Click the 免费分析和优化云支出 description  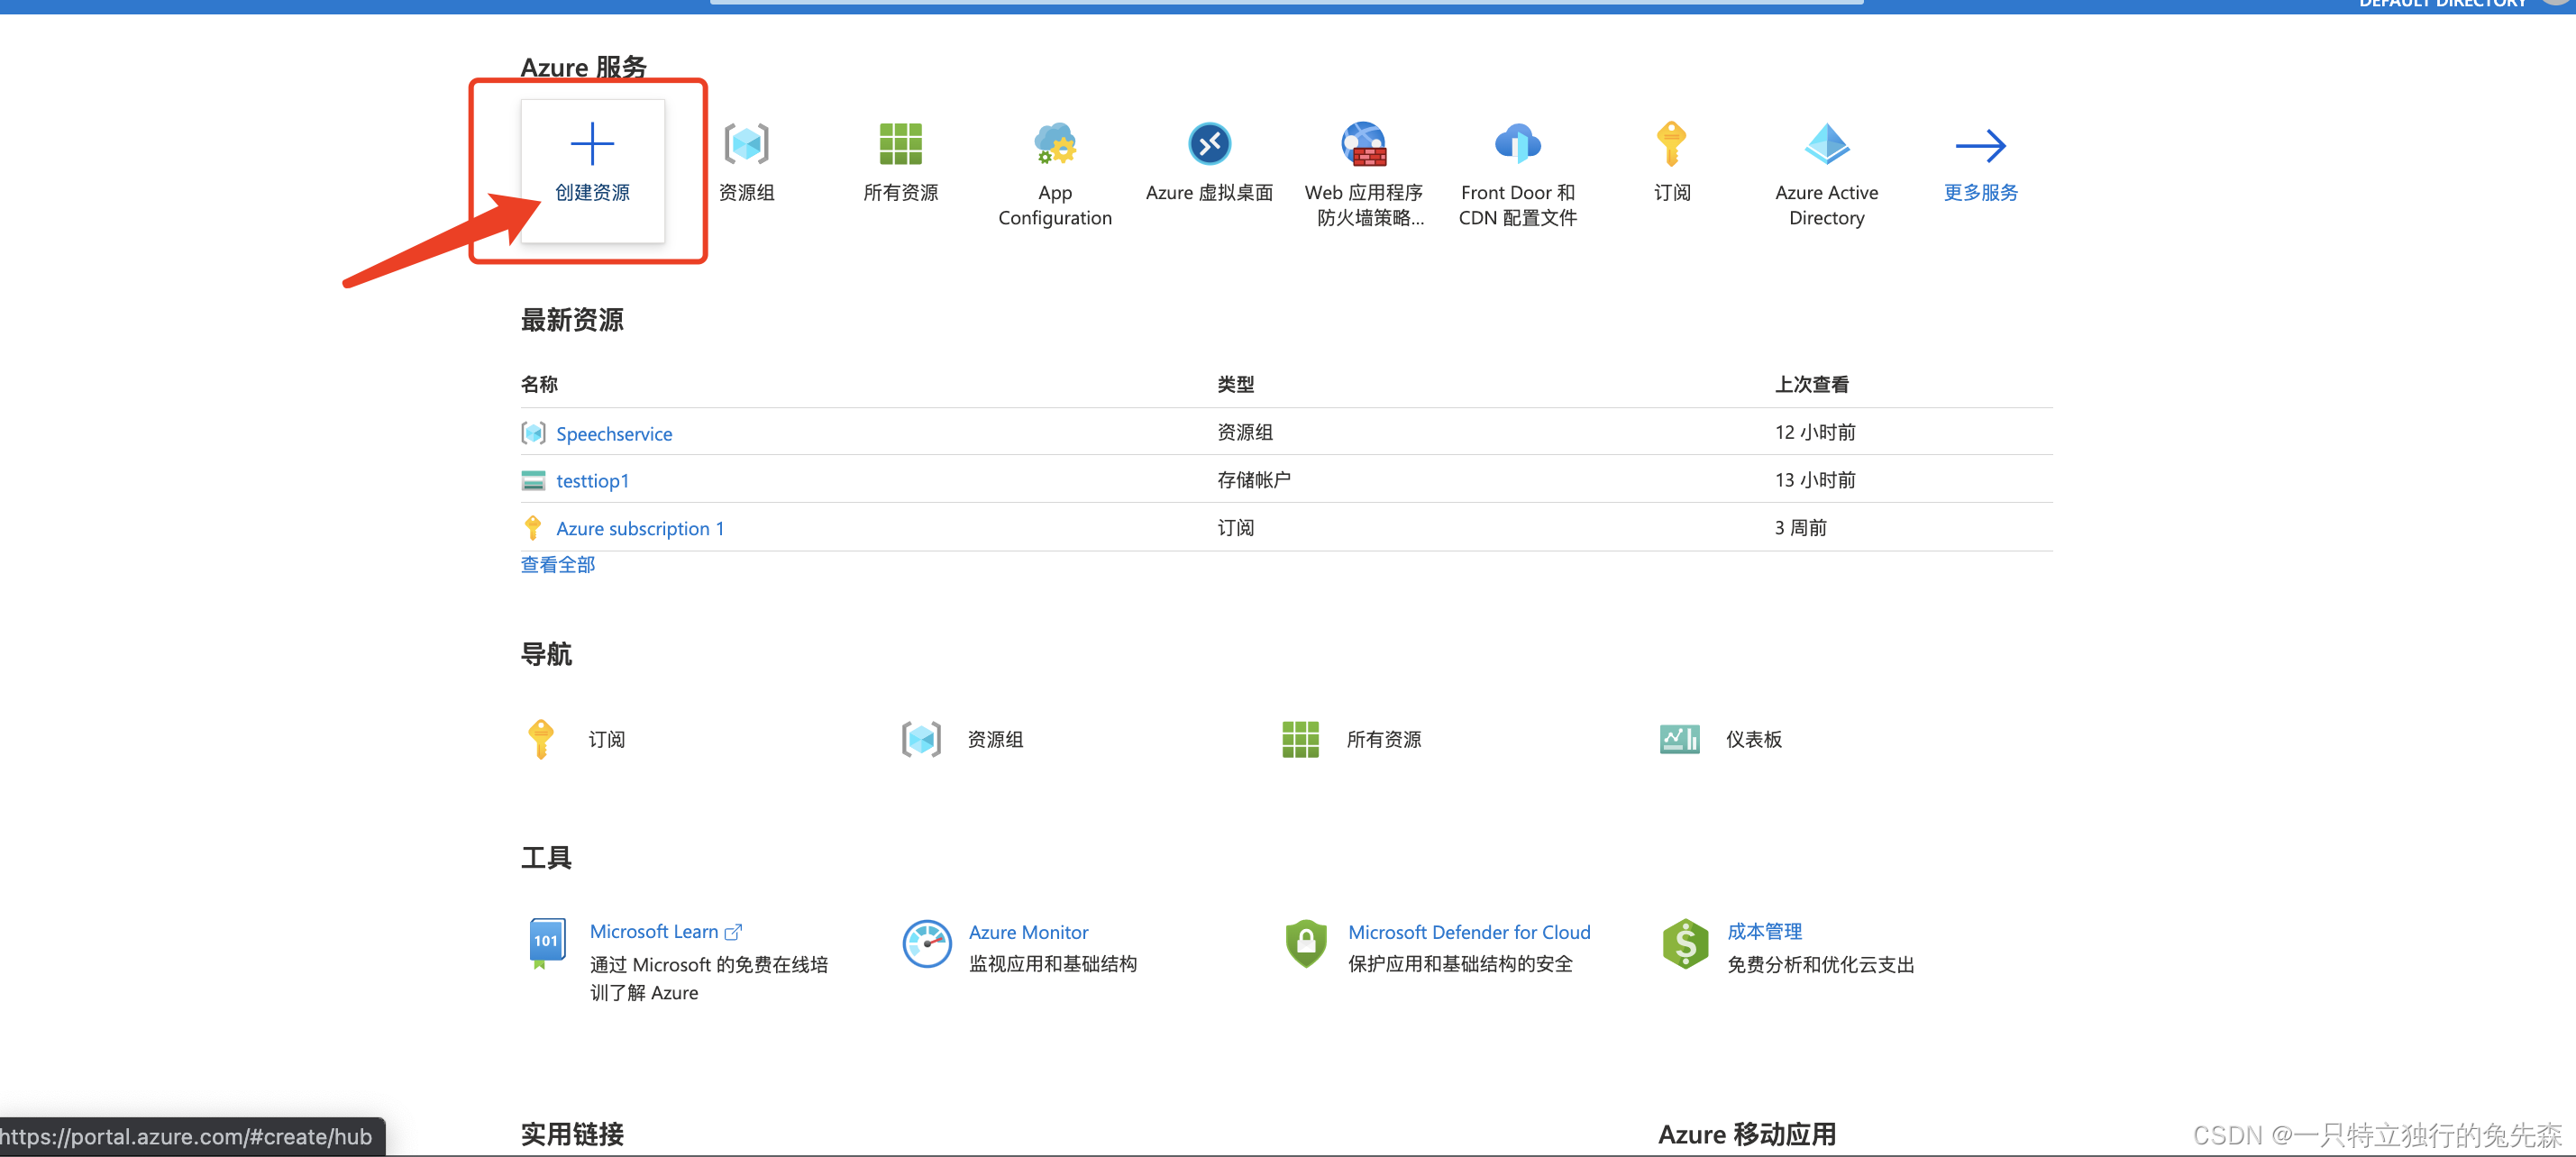coord(1821,964)
